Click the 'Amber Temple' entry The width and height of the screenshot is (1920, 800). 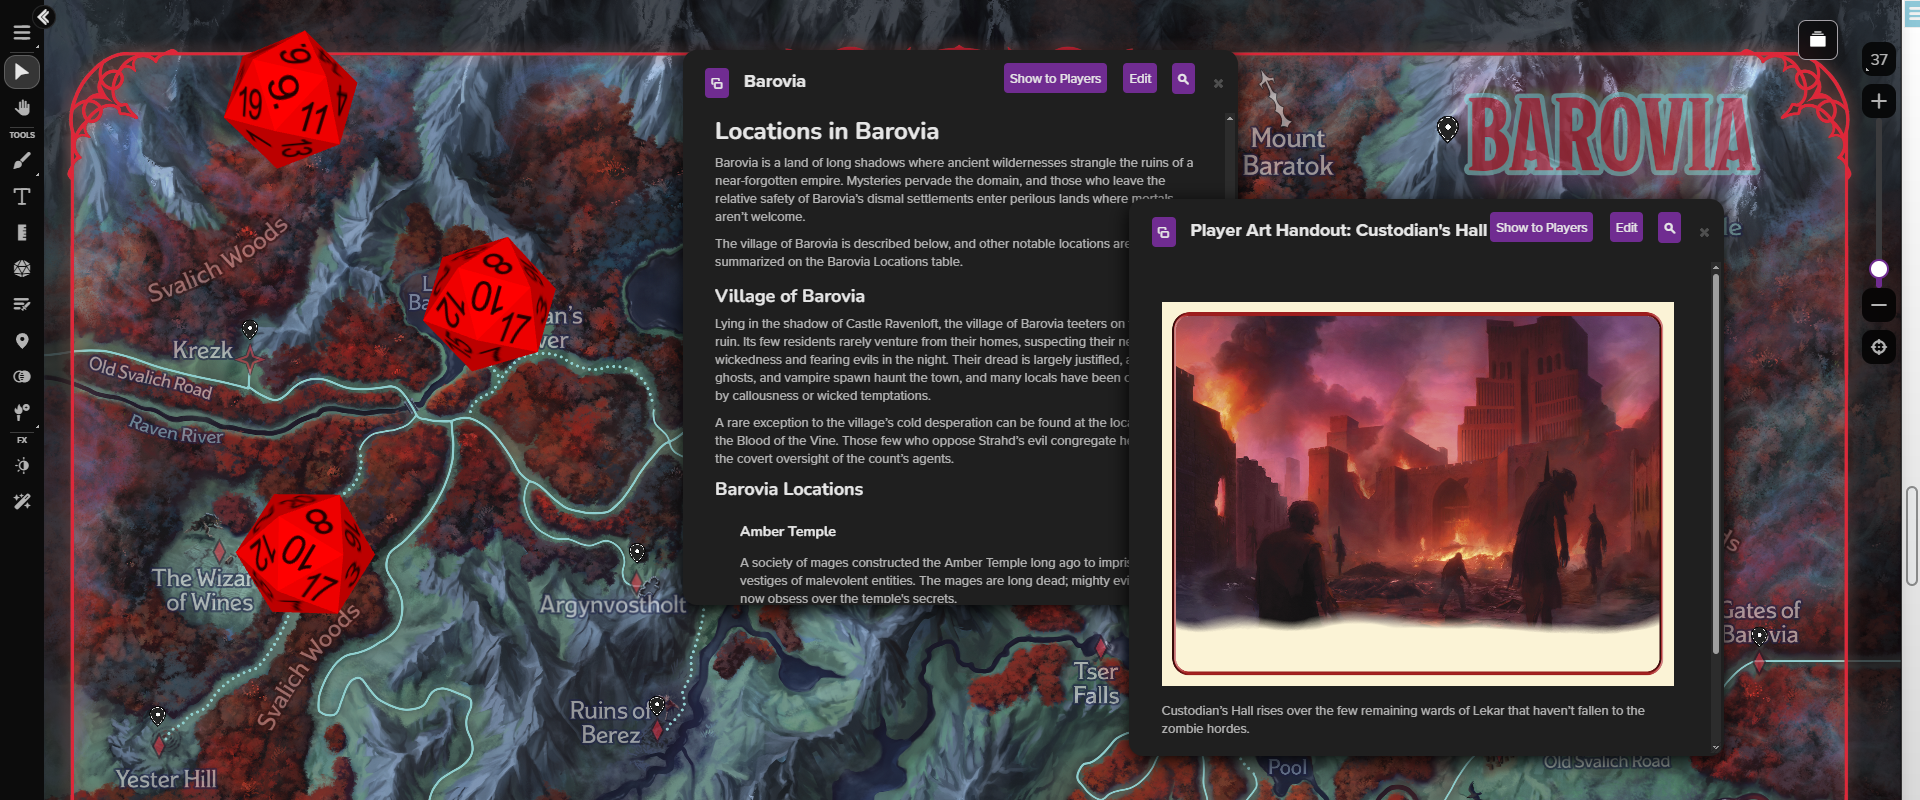coord(788,531)
